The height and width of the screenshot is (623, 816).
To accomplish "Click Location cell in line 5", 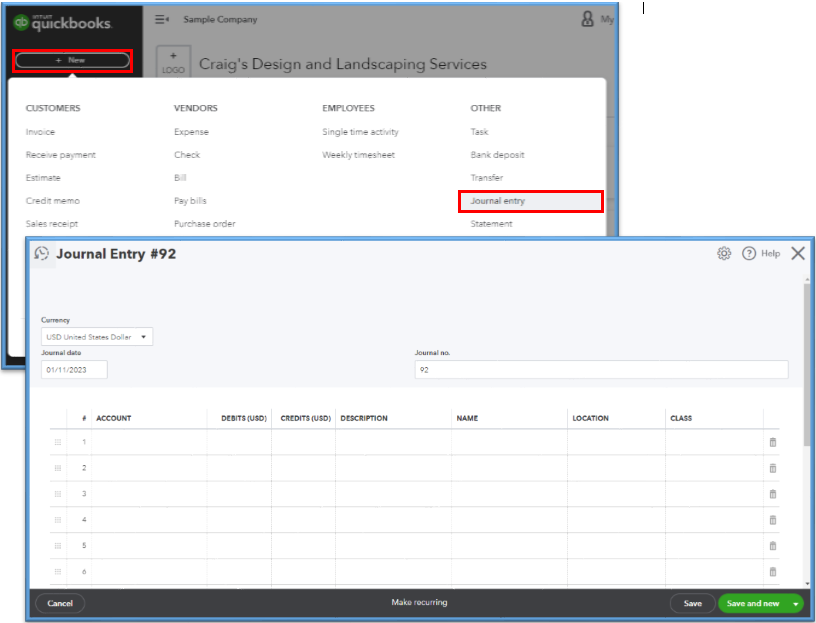I will [616, 545].
